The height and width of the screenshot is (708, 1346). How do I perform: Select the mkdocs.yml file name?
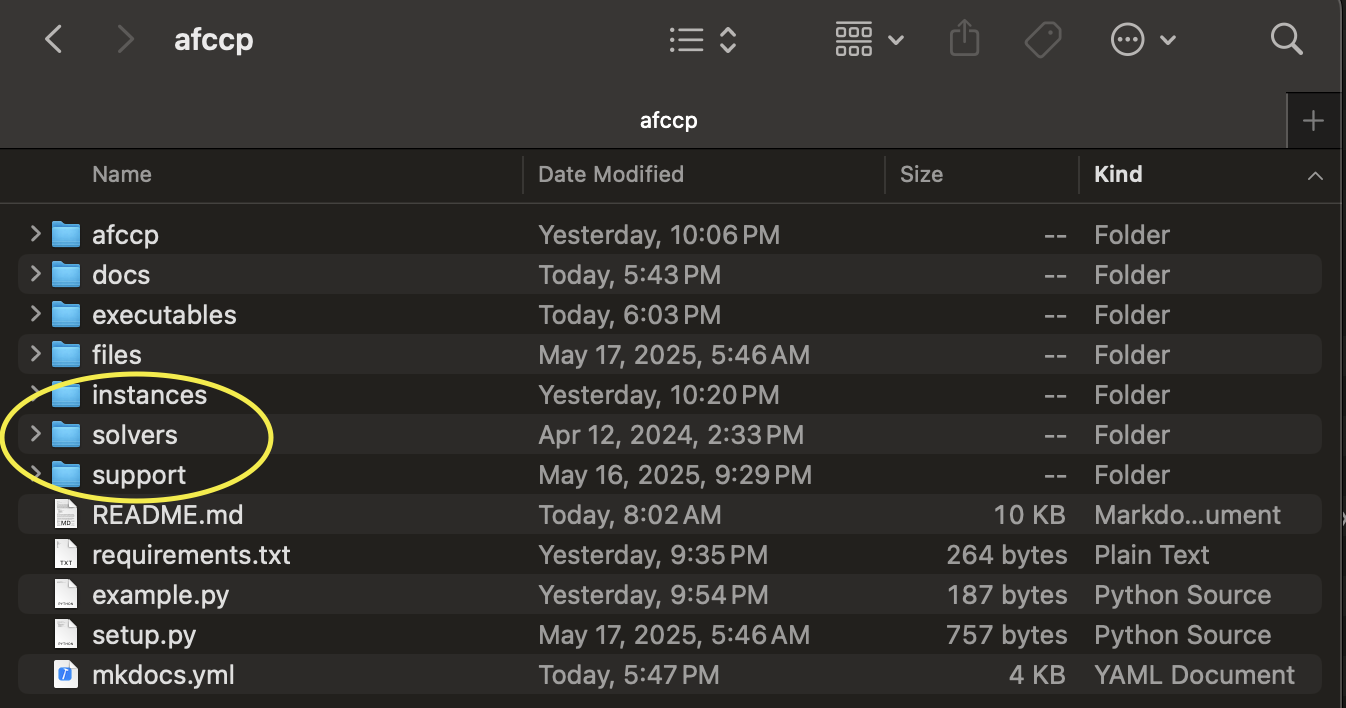pyautogui.click(x=163, y=675)
